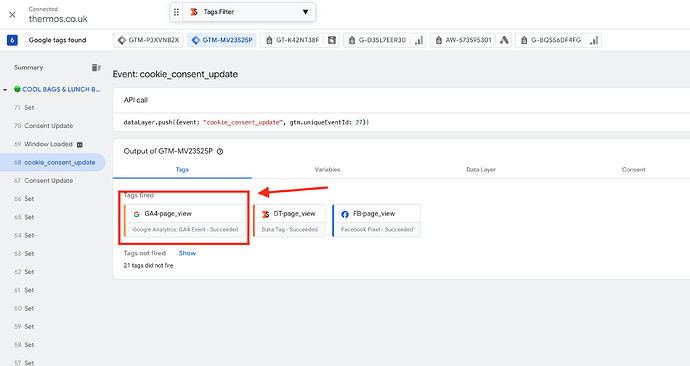The width and height of the screenshot is (690, 366).
Task: Click the diamond icon on GTM-P3XVNB2X
Action: click(x=122, y=40)
